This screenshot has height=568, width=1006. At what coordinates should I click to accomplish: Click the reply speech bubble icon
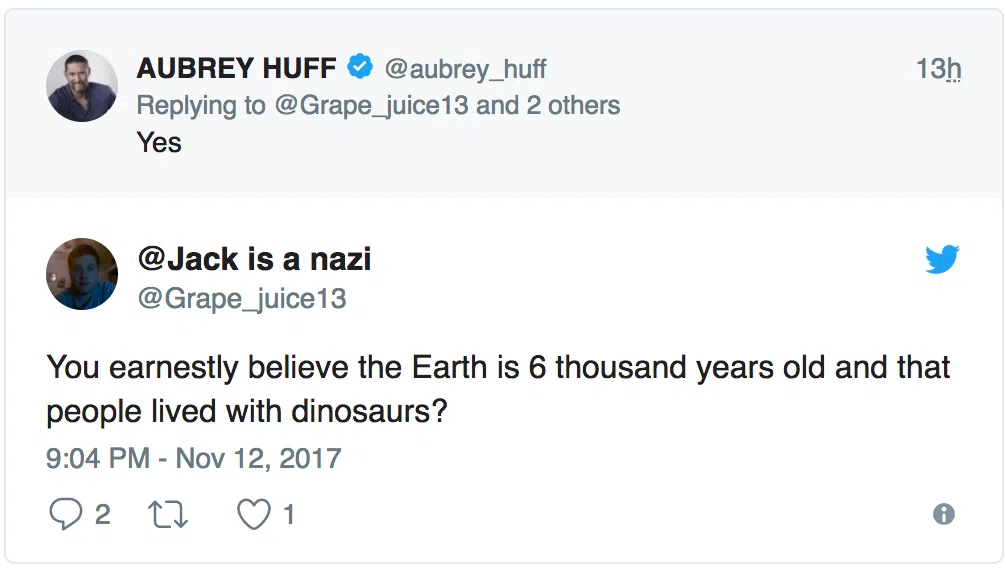65,515
